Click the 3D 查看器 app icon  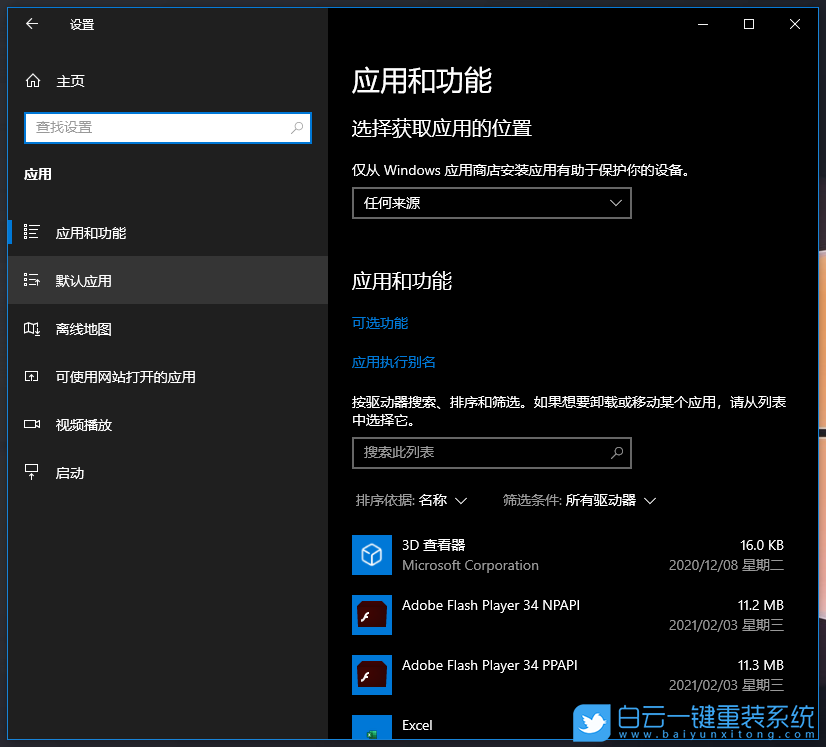pos(371,555)
